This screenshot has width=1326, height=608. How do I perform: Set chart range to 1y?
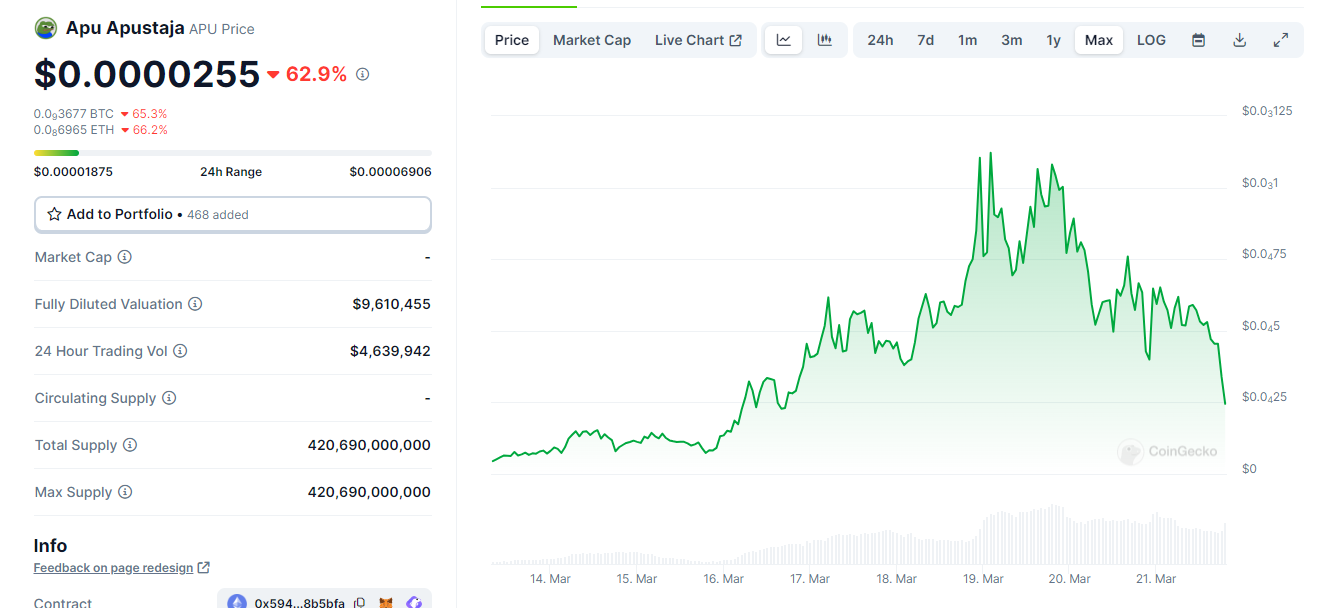1053,40
